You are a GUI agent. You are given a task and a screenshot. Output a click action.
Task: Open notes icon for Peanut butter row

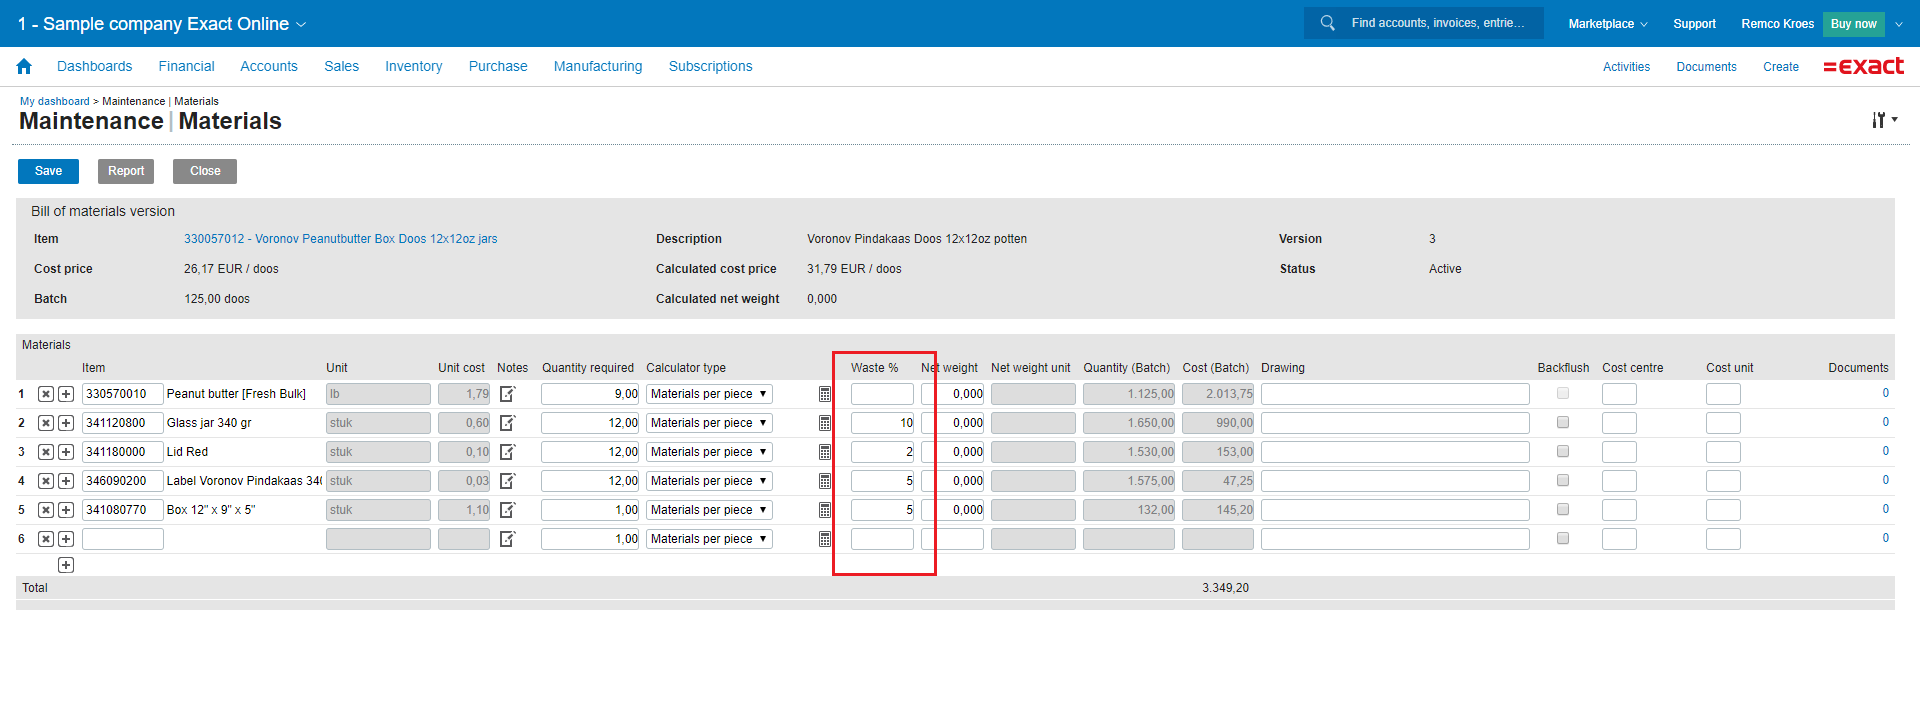[508, 394]
